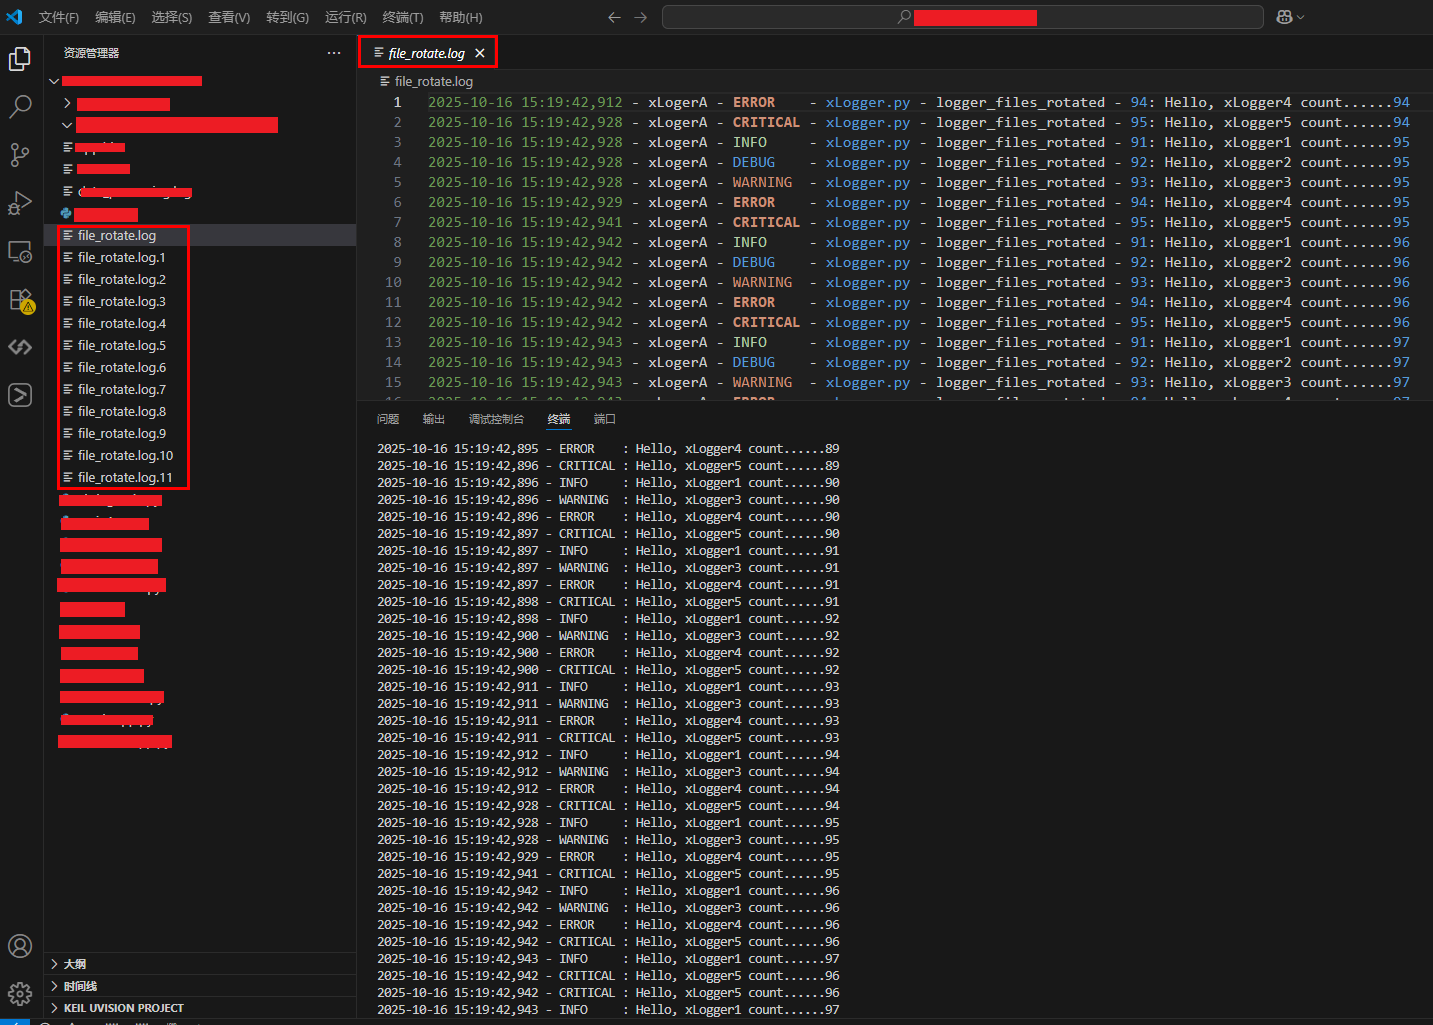Viewport: 1433px width, 1025px height.
Task: Close the file_rotate.log editor tab
Action: [480, 53]
